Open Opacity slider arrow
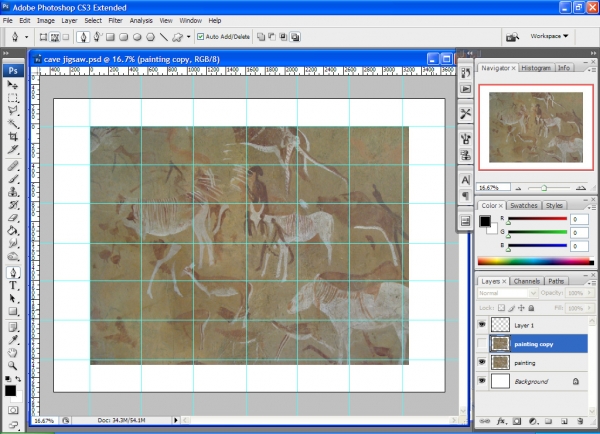600x434 pixels. (590, 293)
